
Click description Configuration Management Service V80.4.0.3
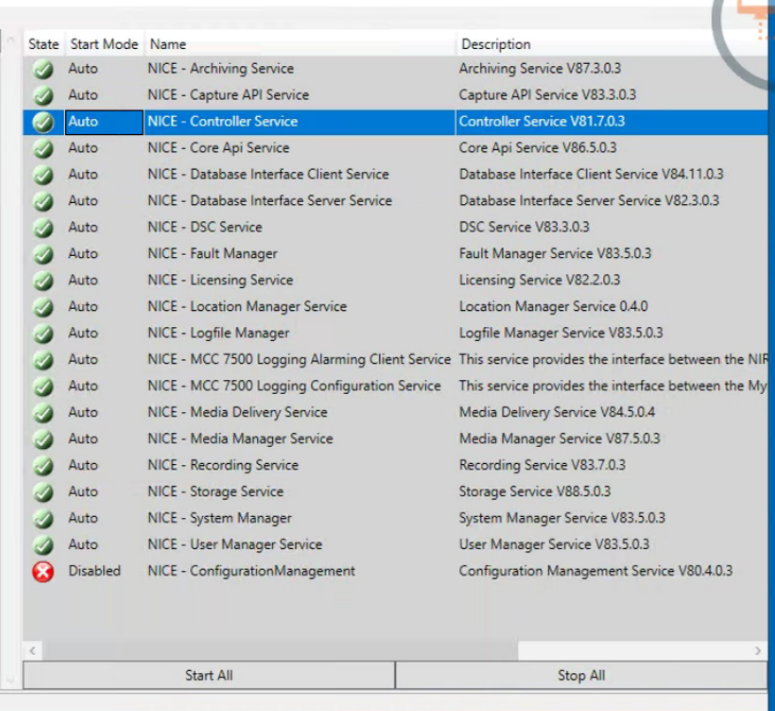pos(596,571)
